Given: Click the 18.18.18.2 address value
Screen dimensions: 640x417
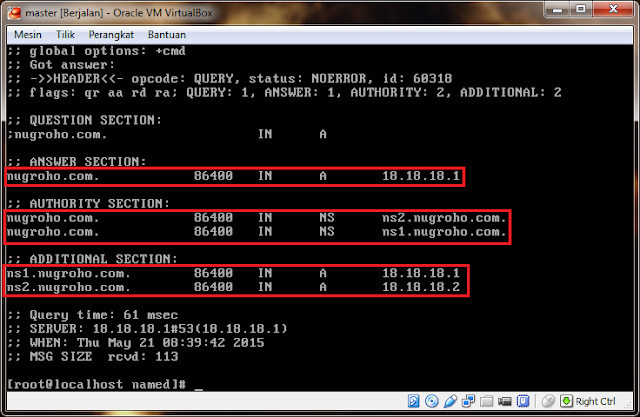Looking at the screenshot, I should (x=421, y=287).
